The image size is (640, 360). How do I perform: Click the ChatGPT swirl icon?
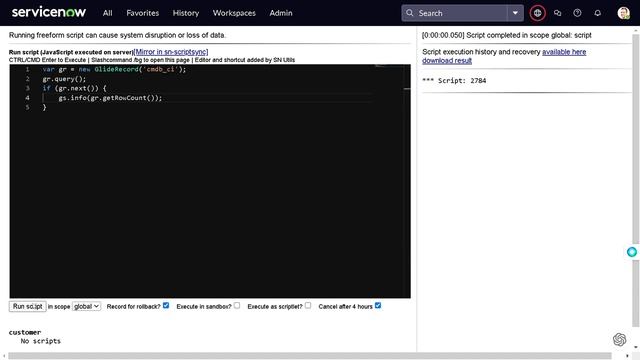pyautogui.click(x=619, y=339)
